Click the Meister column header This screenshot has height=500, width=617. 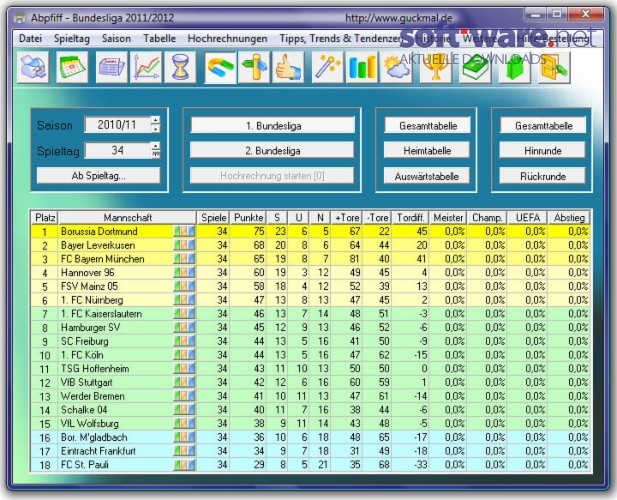click(448, 218)
